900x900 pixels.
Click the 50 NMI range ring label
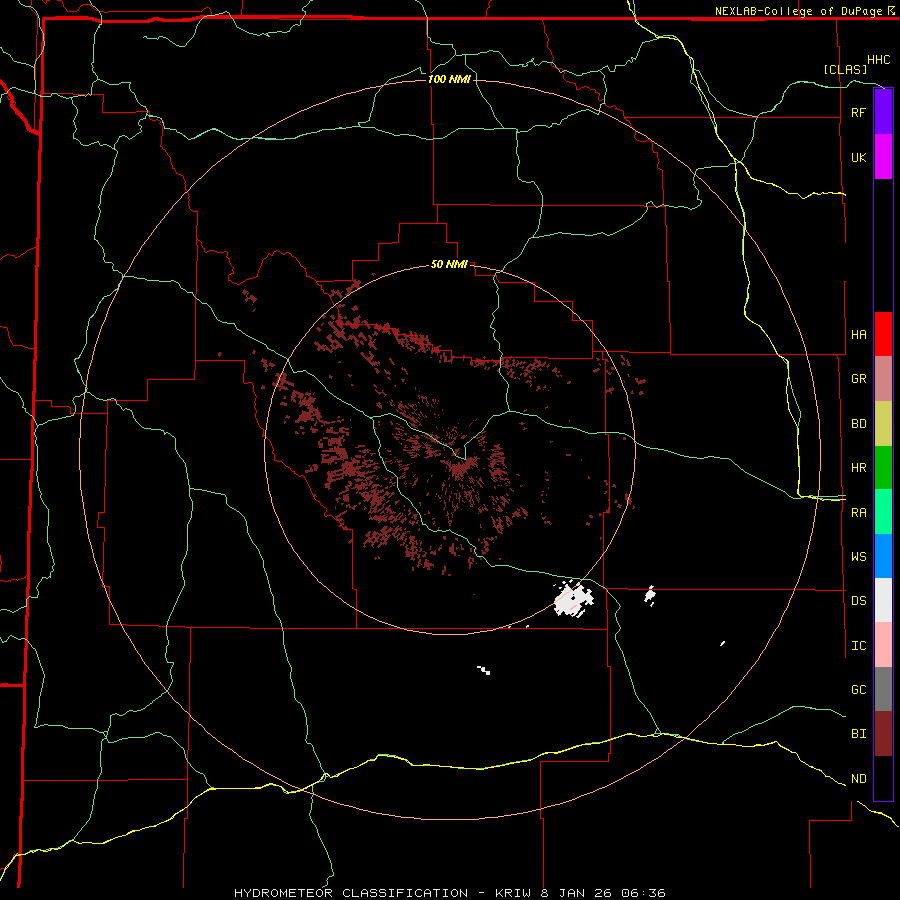[x=449, y=265]
